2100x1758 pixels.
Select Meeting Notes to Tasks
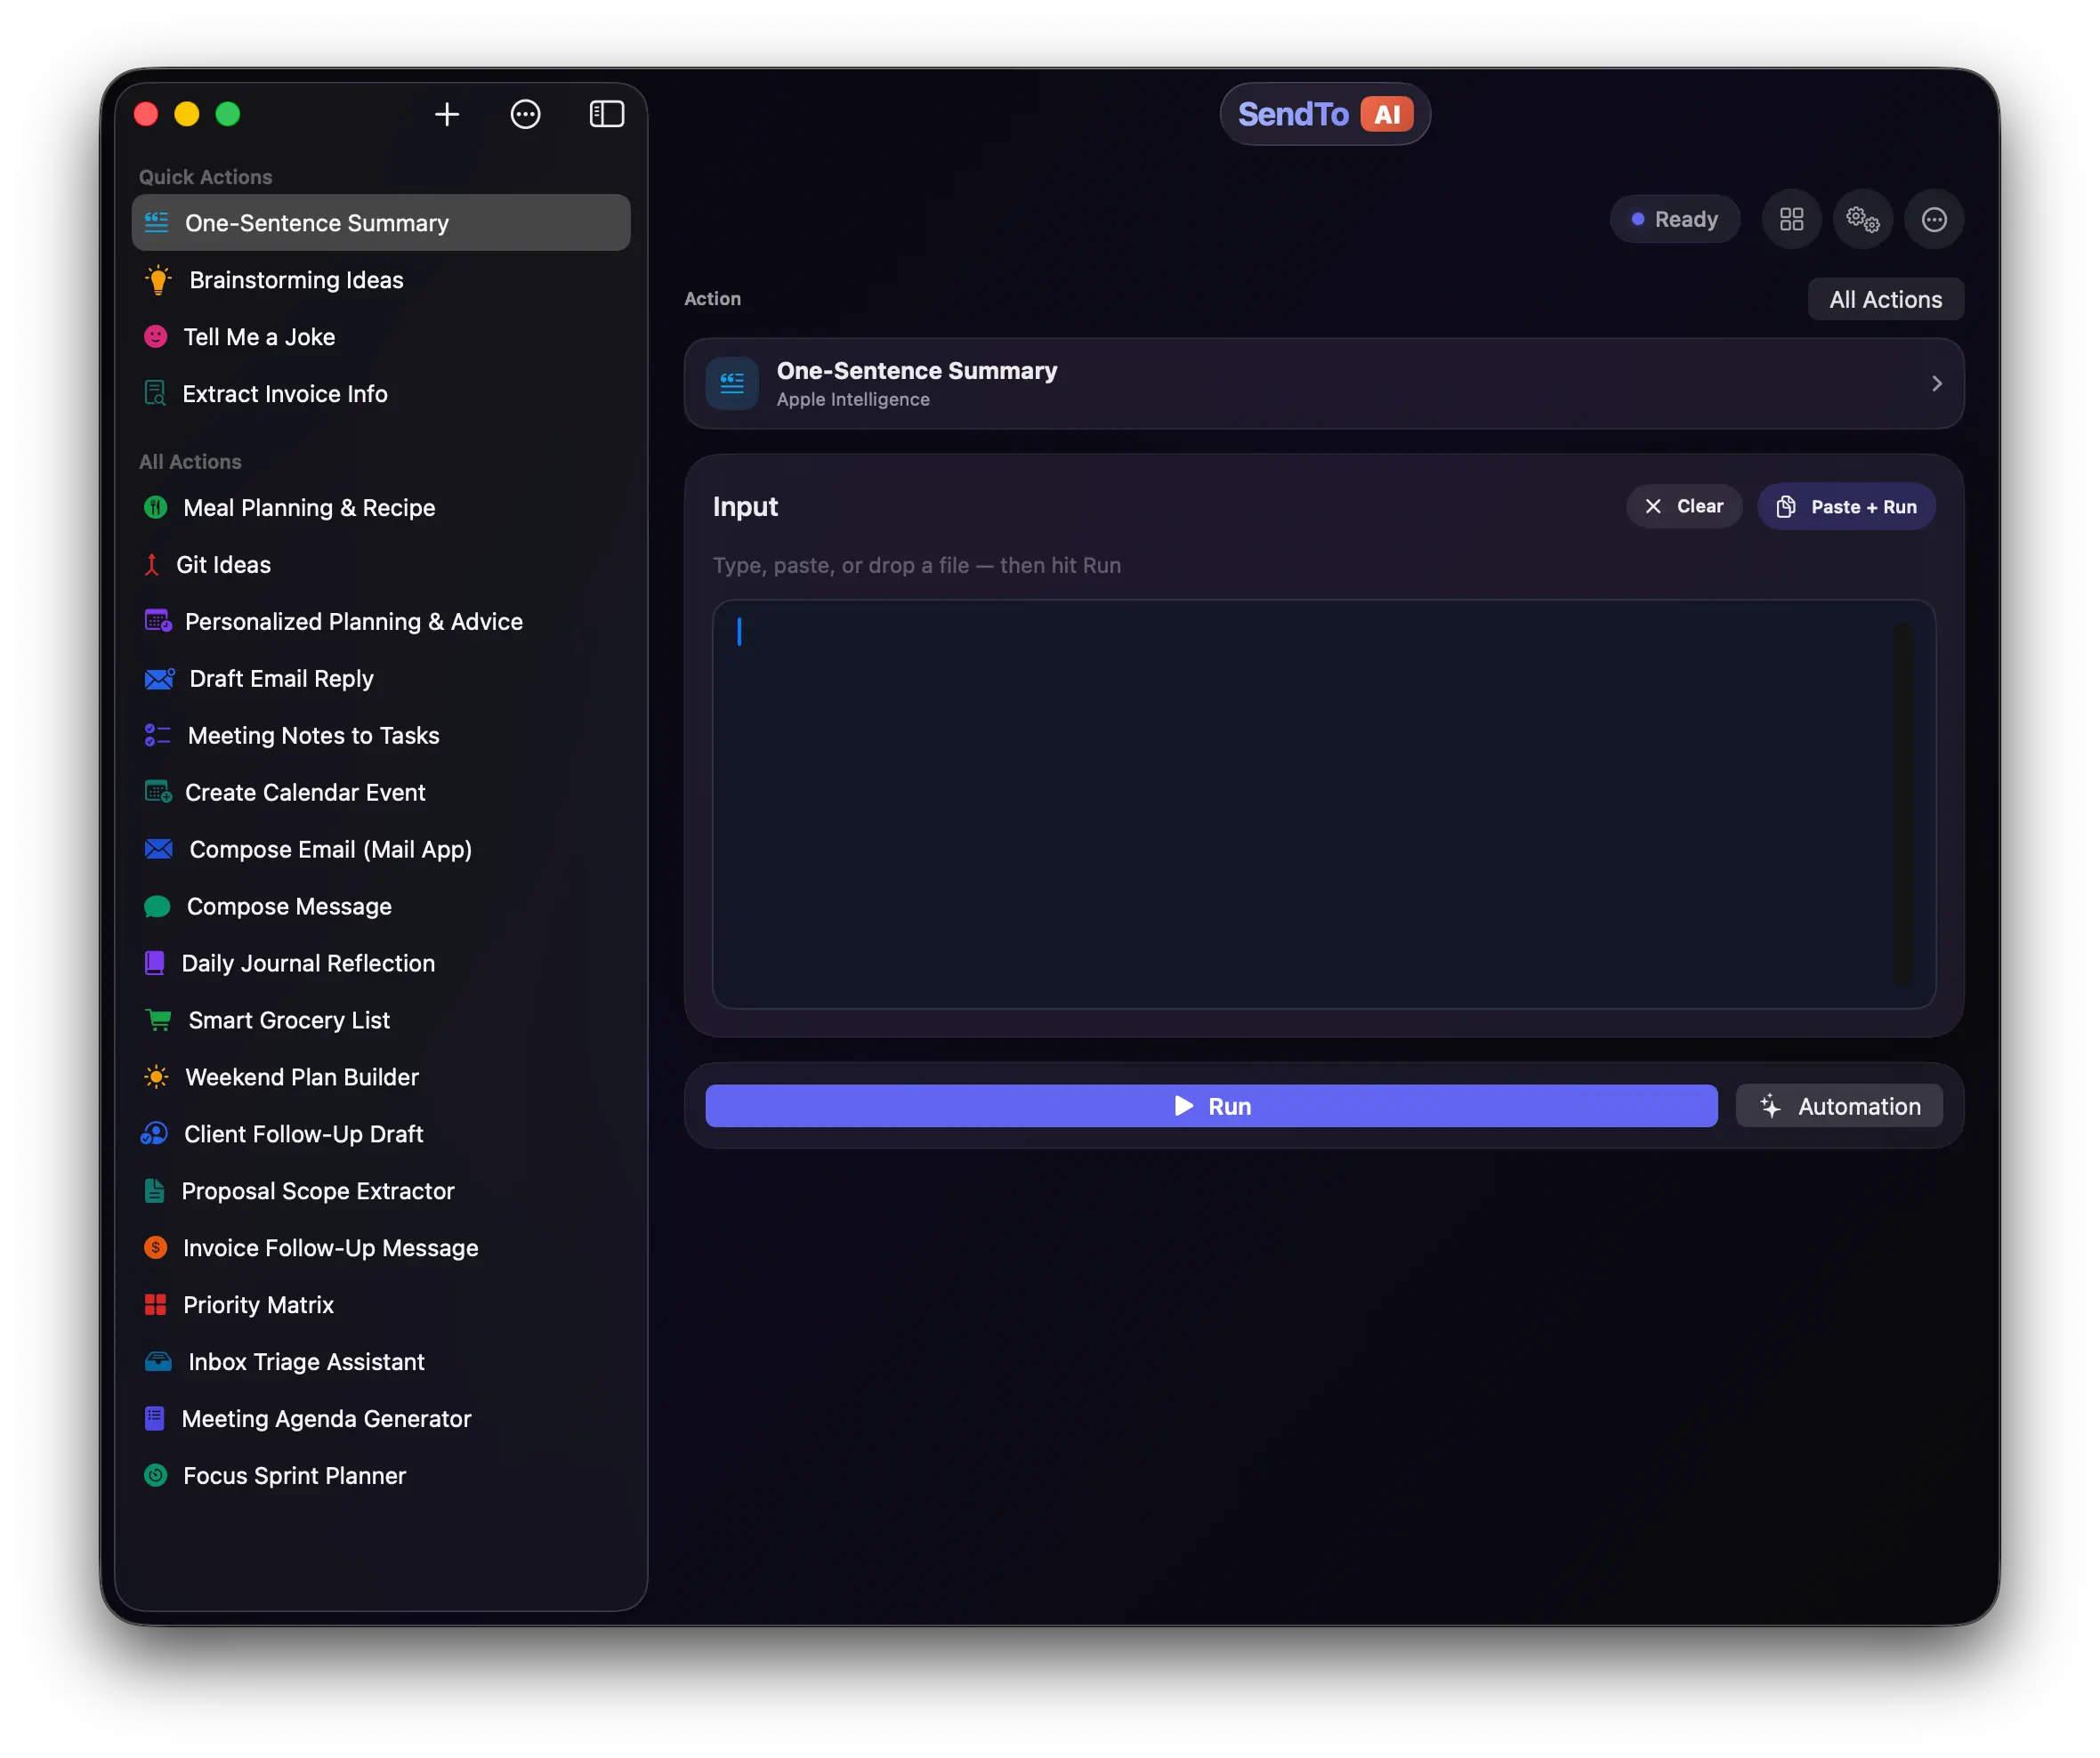point(381,736)
